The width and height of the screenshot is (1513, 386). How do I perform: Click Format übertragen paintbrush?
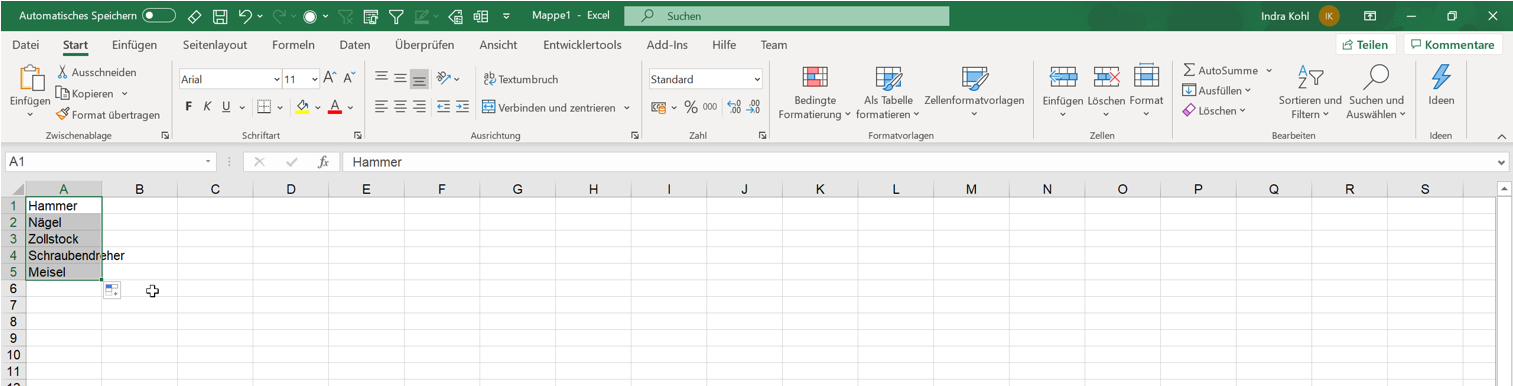pos(108,115)
